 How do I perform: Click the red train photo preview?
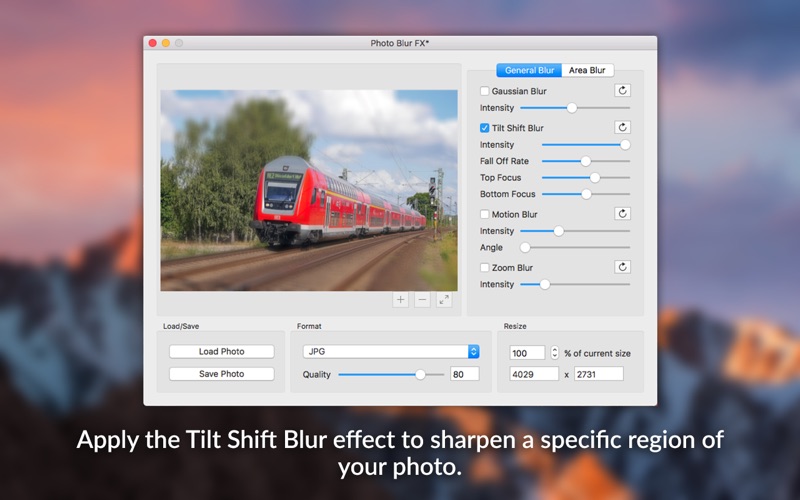point(309,190)
